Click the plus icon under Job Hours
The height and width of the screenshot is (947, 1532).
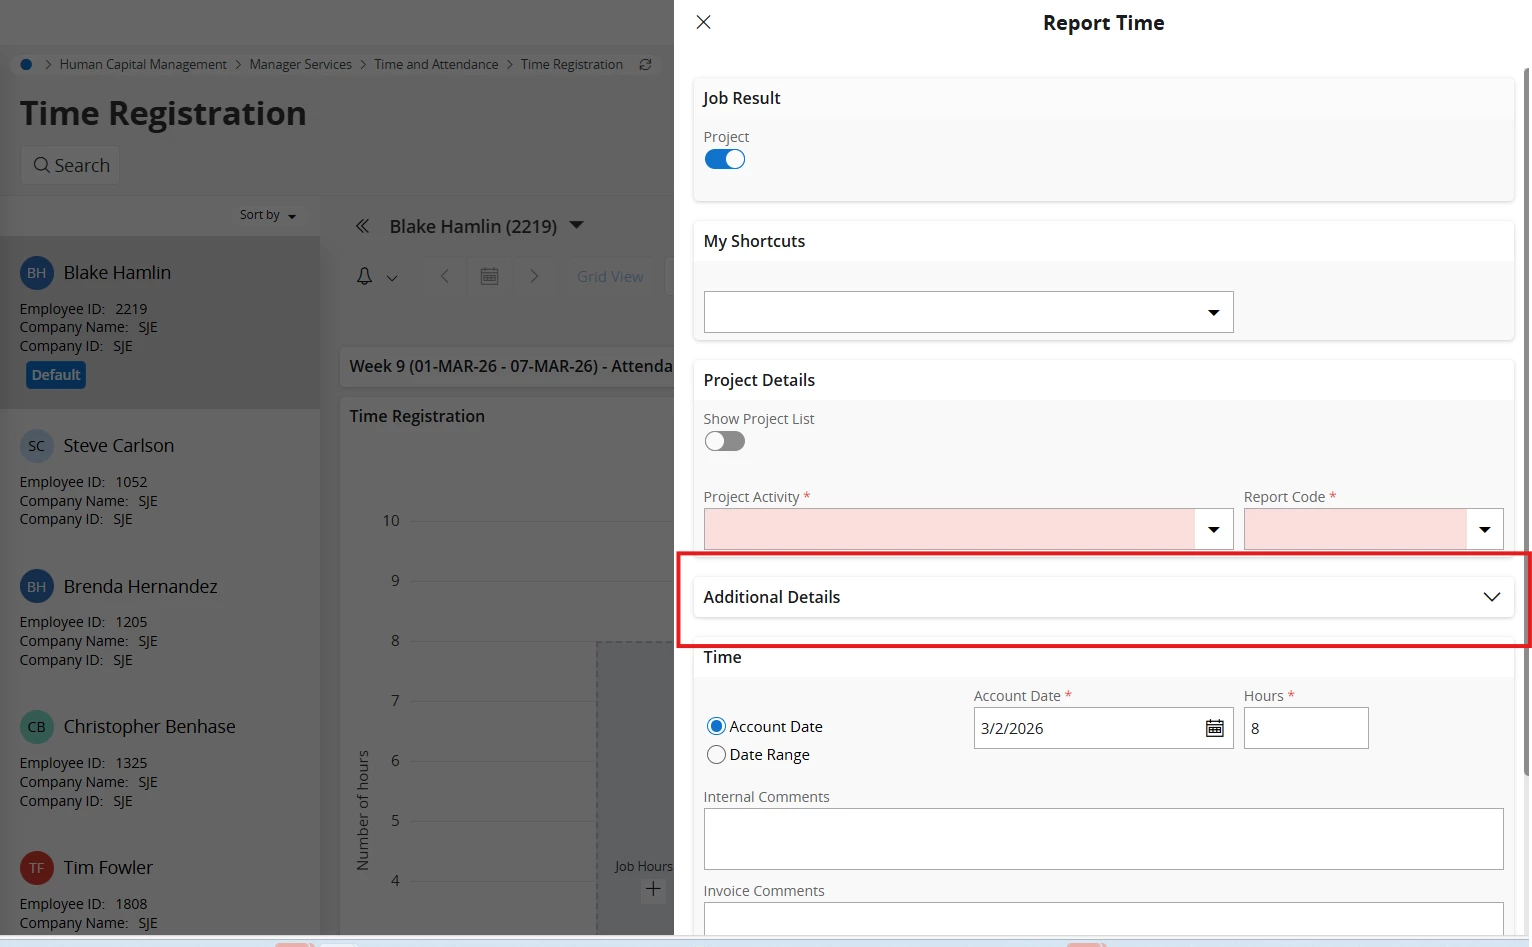[653, 889]
